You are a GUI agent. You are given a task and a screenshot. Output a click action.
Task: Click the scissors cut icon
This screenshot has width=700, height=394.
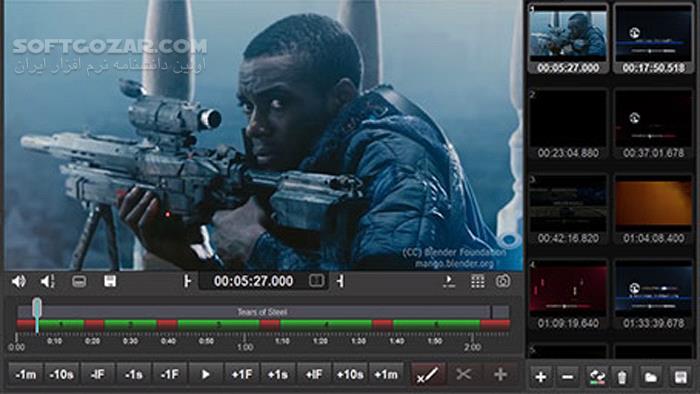coord(463,374)
